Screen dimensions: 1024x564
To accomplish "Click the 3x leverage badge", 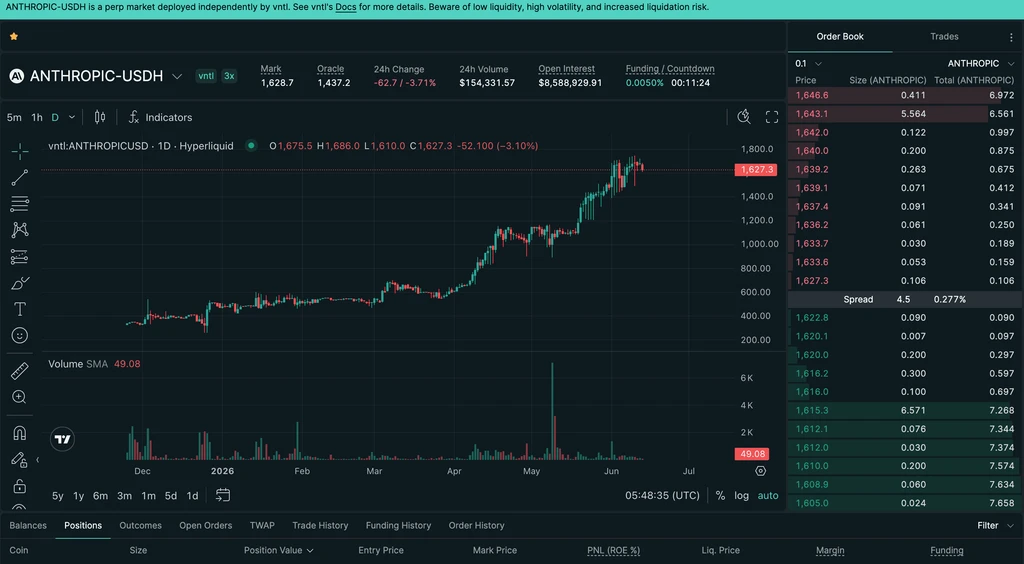I will pyautogui.click(x=229, y=76).
